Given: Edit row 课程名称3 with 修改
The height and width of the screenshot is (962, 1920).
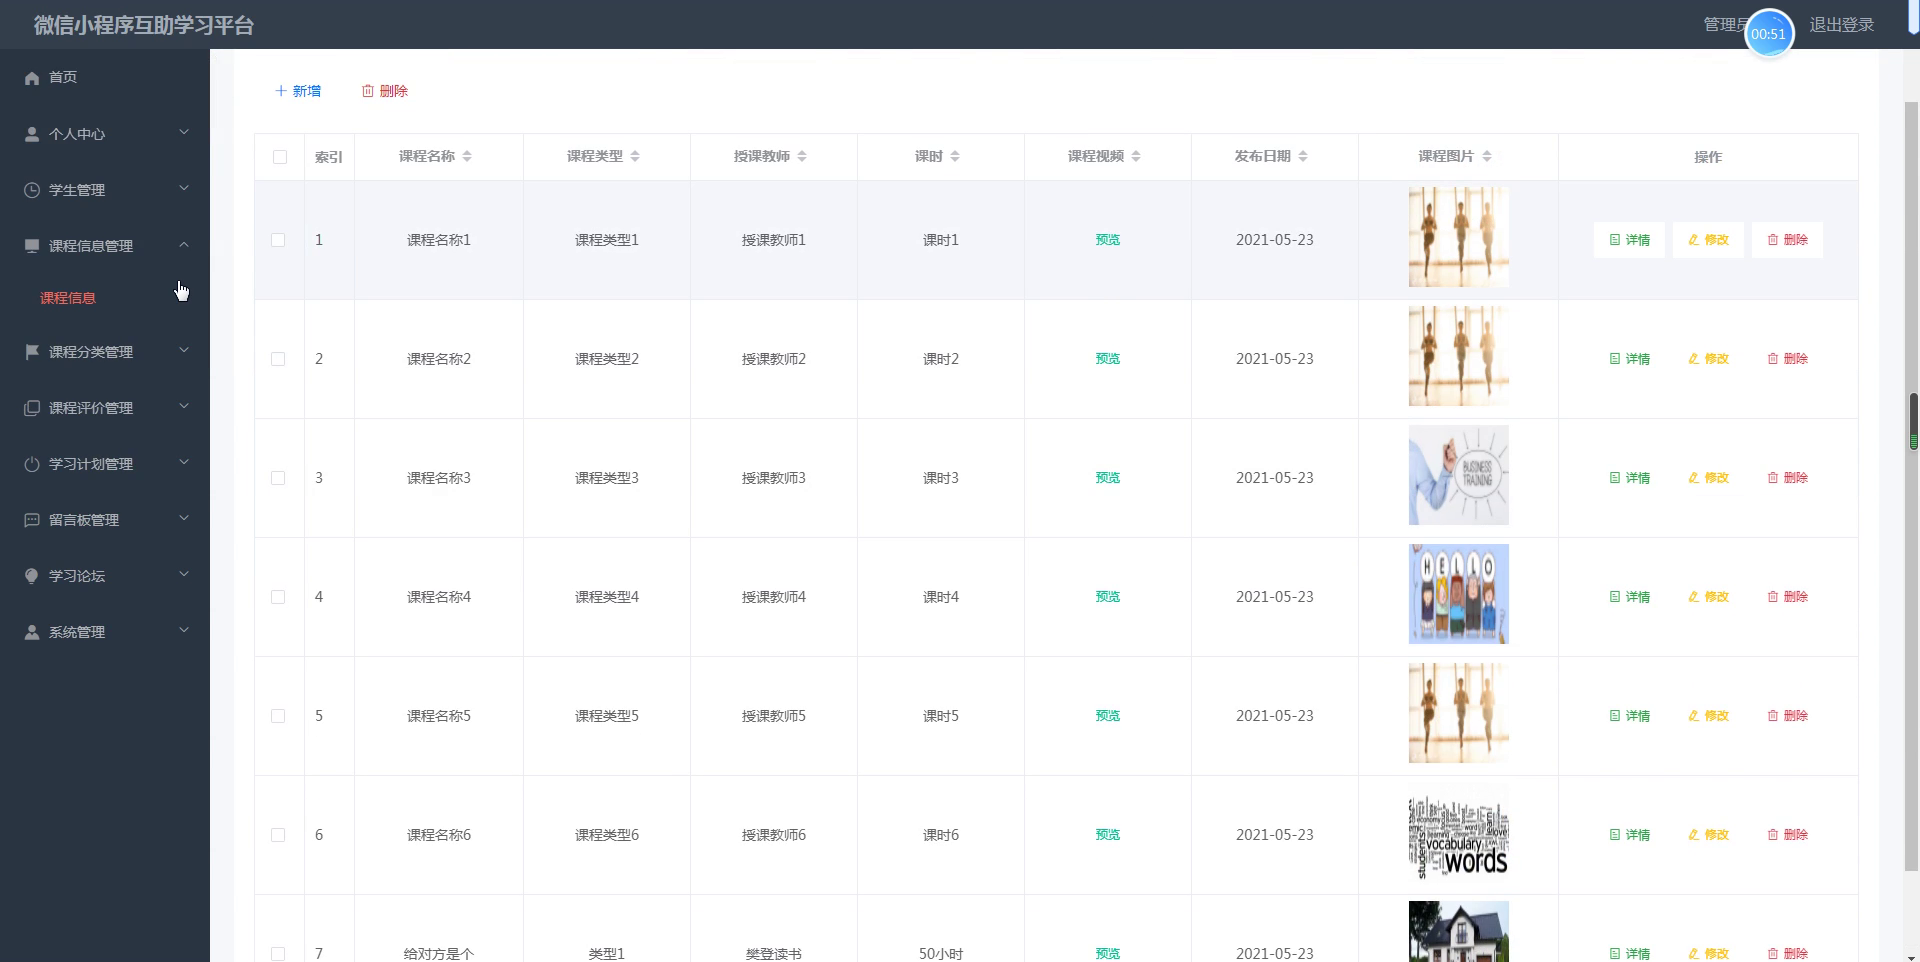Looking at the screenshot, I should click(1708, 478).
